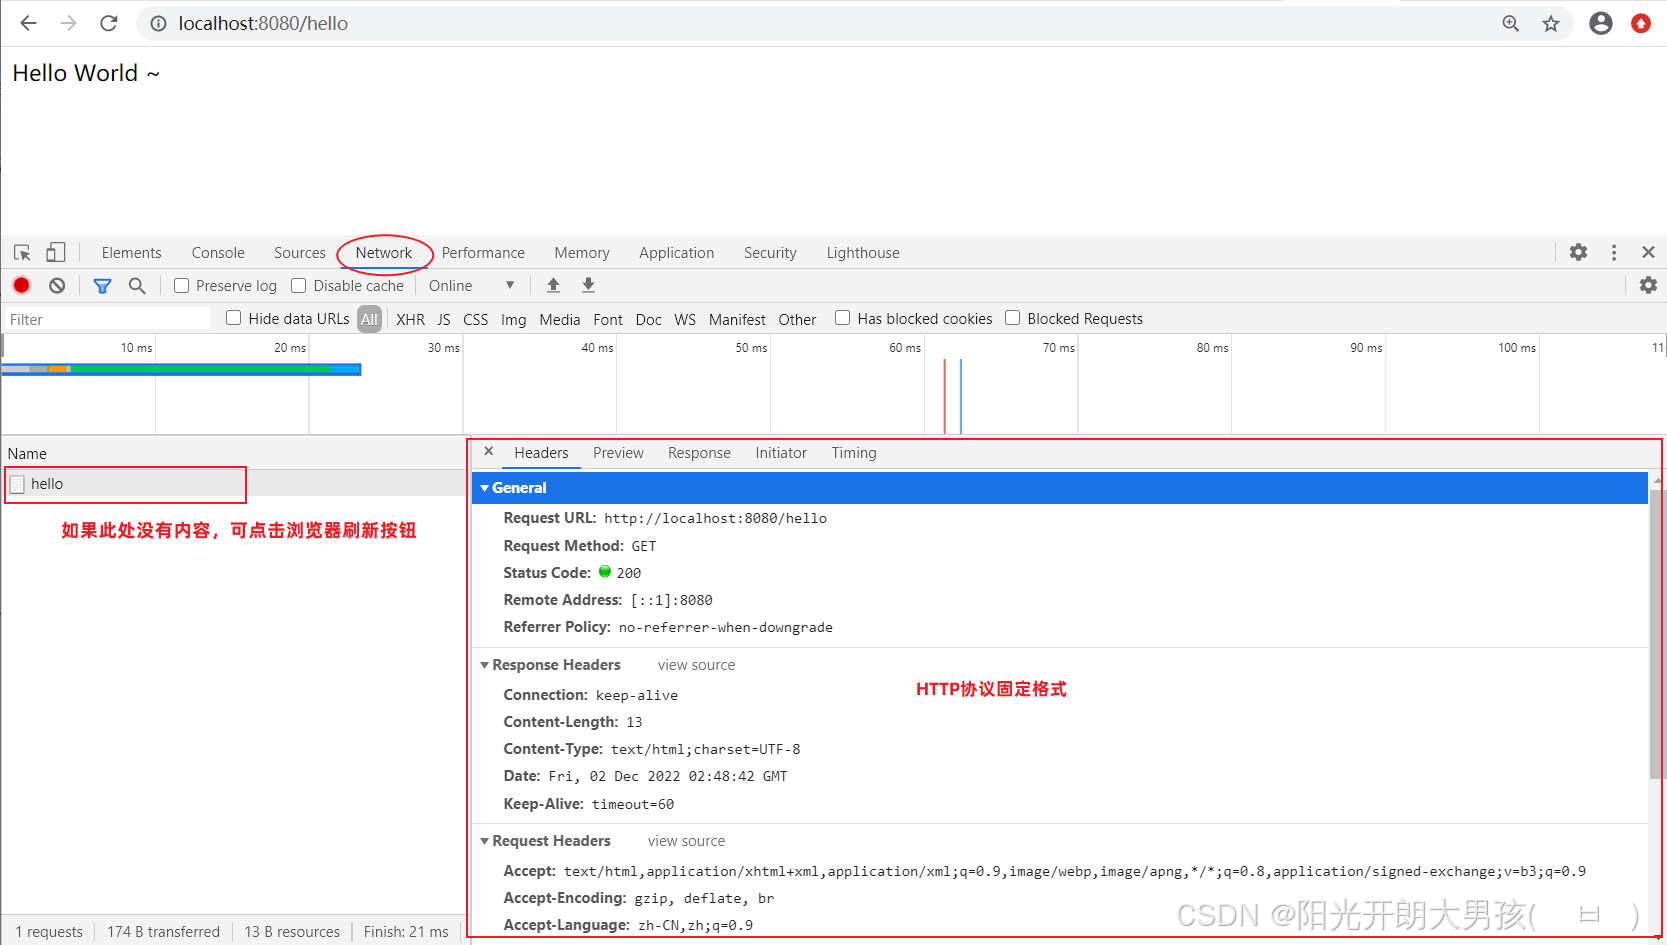Filter requests by Img
Image resolution: width=1667 pixels, height=945 pixels.
pos(513,319)
